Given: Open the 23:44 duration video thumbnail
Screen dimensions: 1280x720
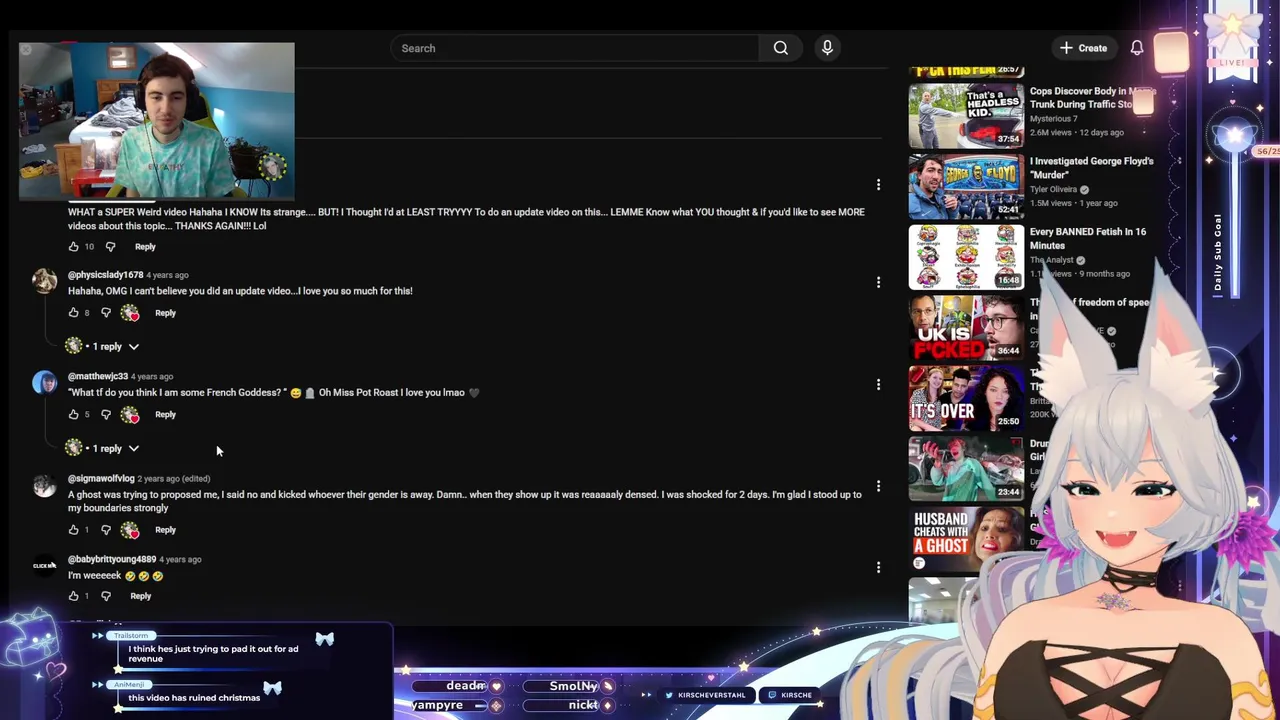Looking at the screenshot, I should point(966,468).
